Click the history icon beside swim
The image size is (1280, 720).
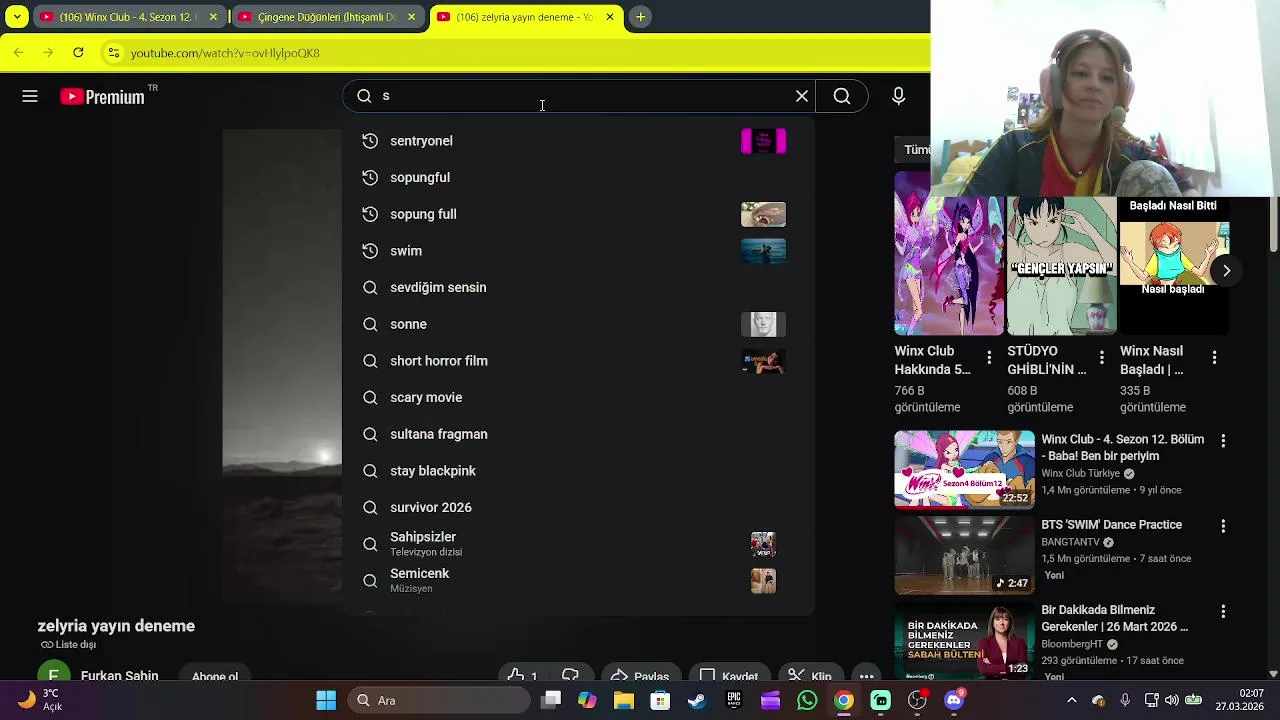[370, 251]
